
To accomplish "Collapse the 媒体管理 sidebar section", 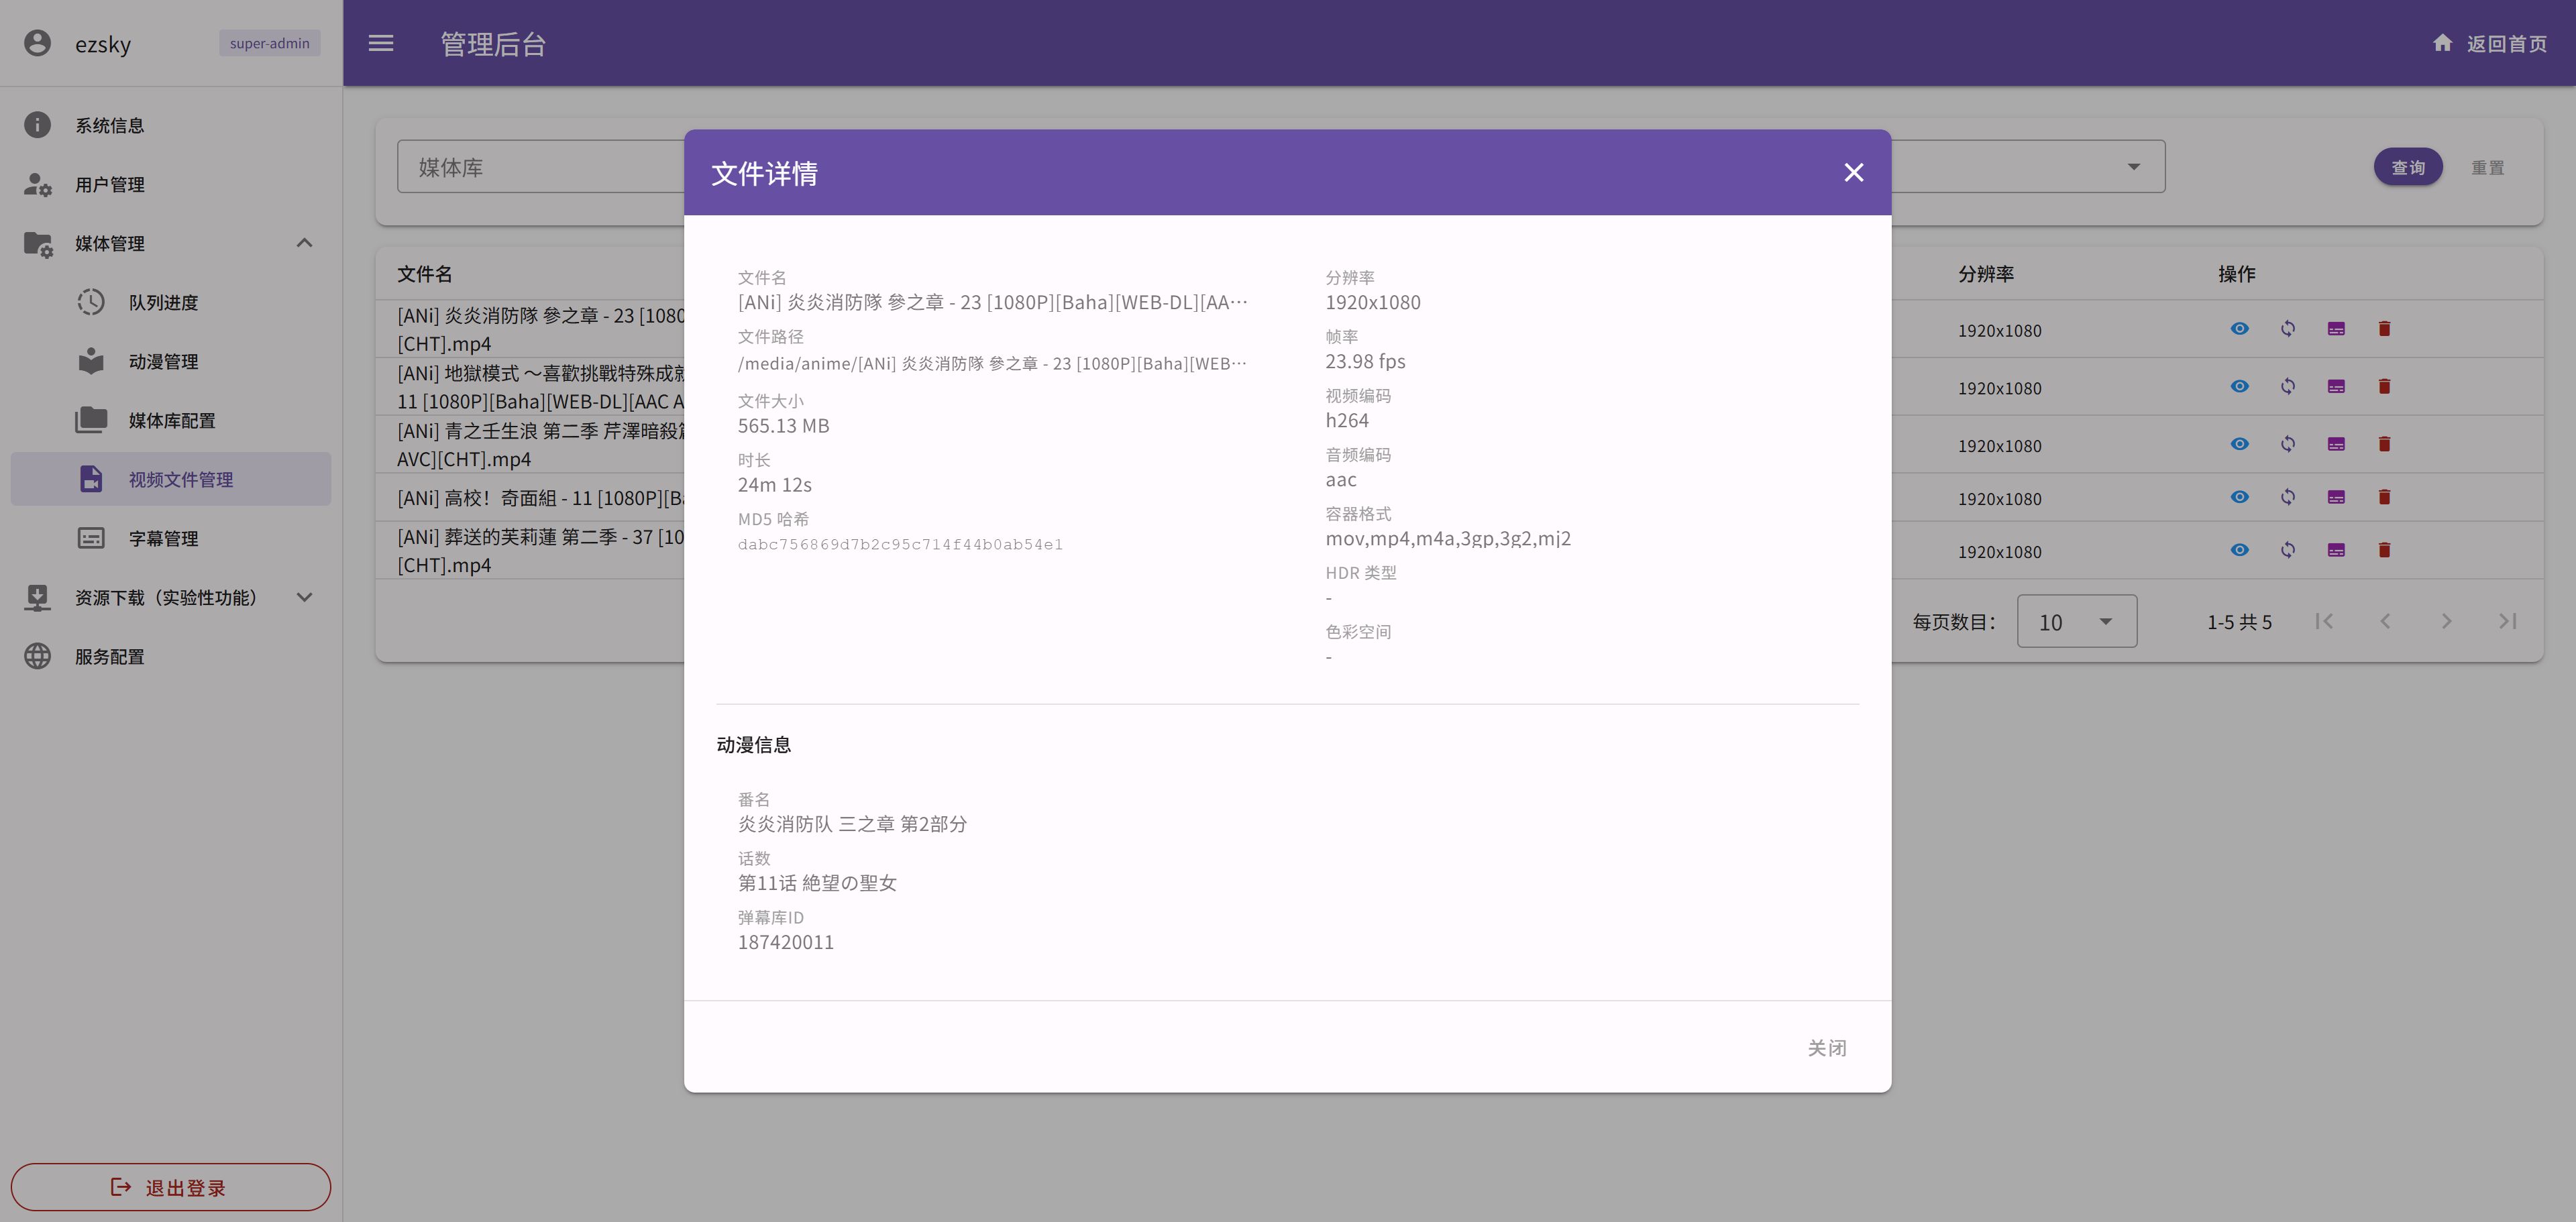I will 304,243.
